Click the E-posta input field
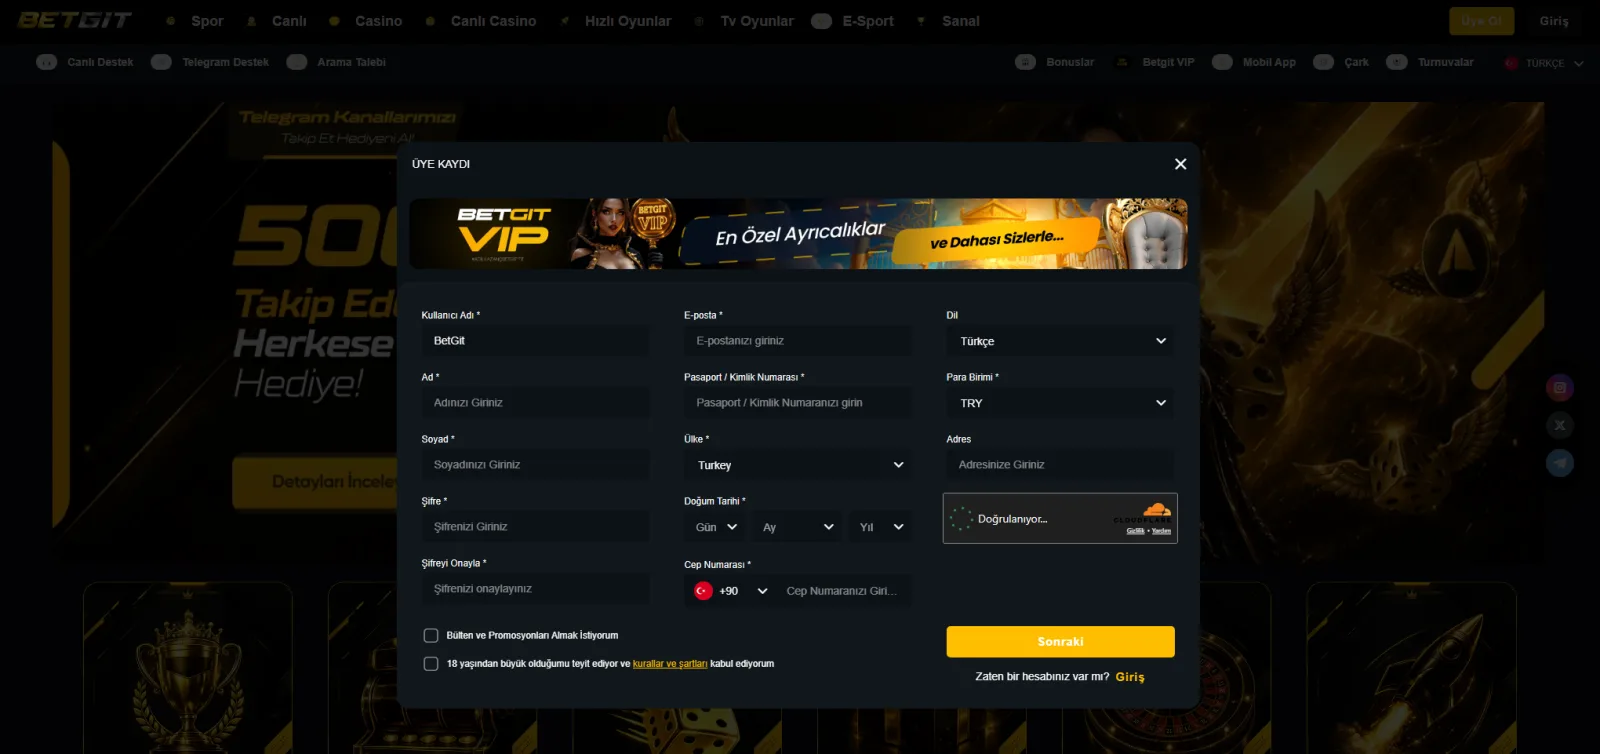 click(798, 341)
